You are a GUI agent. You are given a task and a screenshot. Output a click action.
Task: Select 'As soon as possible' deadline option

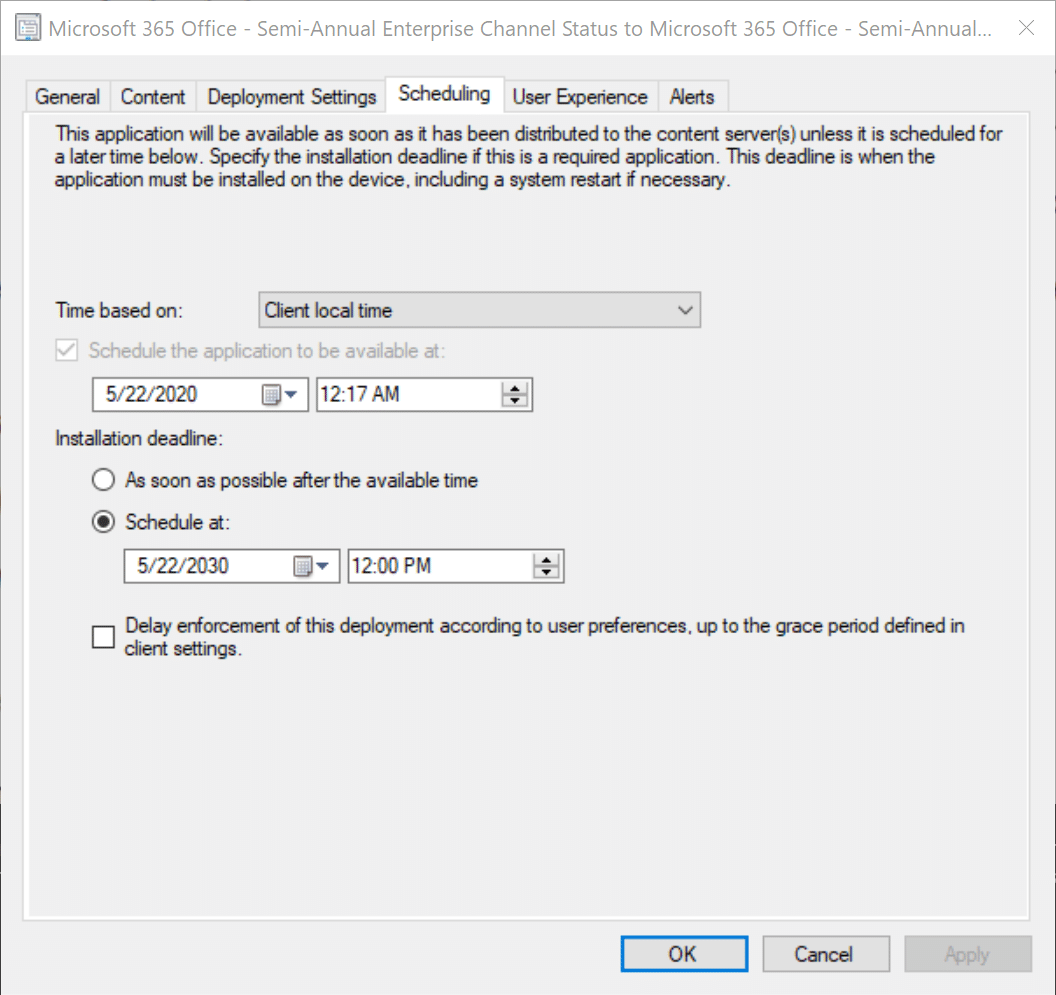(103, 481)
